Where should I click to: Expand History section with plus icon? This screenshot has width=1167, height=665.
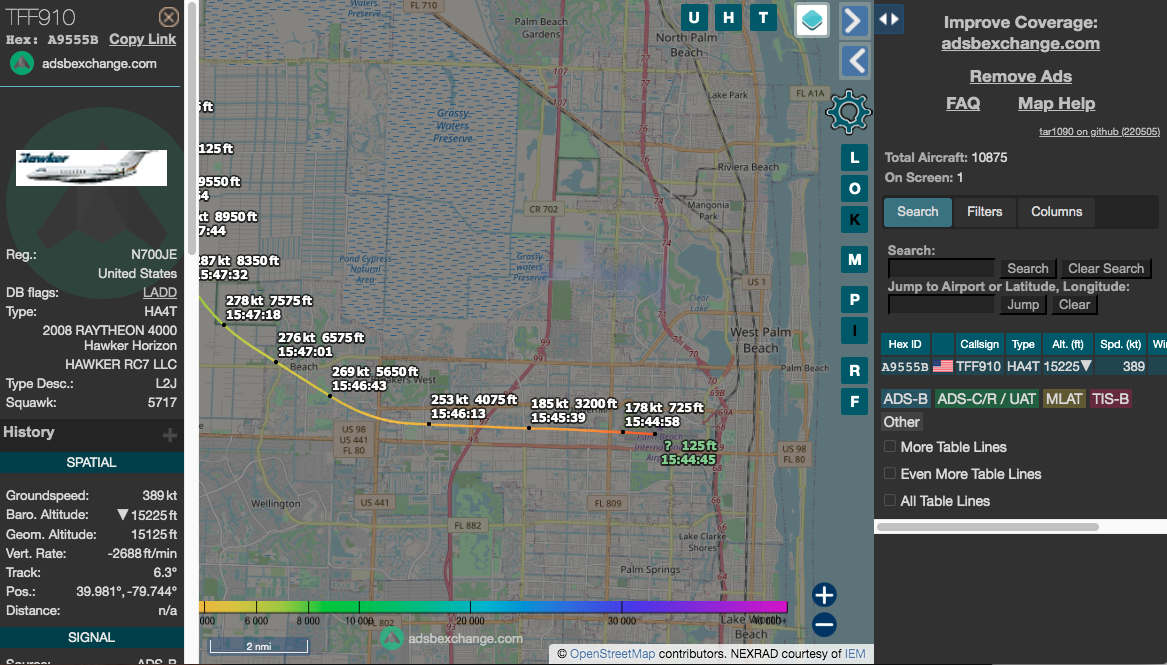[170, 434]
